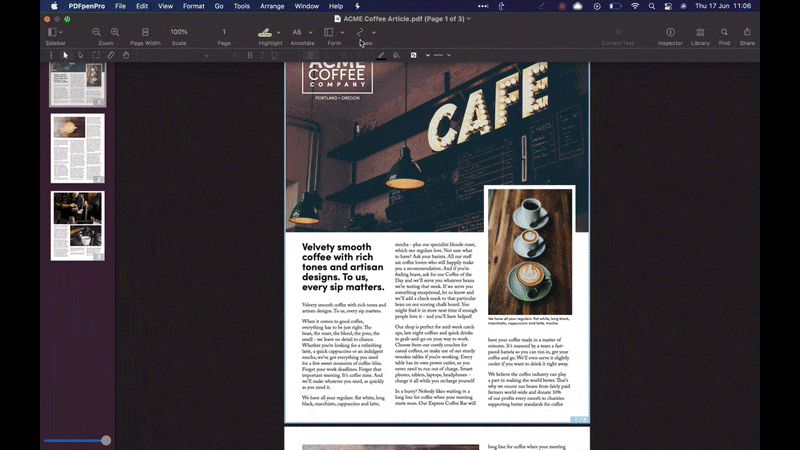The image size is (800, 450).
Task: Expand the Sidebar options chevron
Action: [61, 32]
